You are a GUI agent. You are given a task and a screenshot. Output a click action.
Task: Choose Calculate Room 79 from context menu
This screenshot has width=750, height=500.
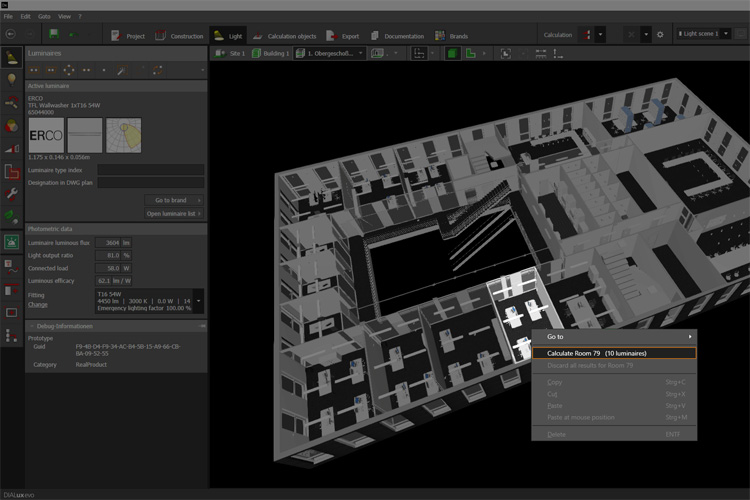pos(596,353)
